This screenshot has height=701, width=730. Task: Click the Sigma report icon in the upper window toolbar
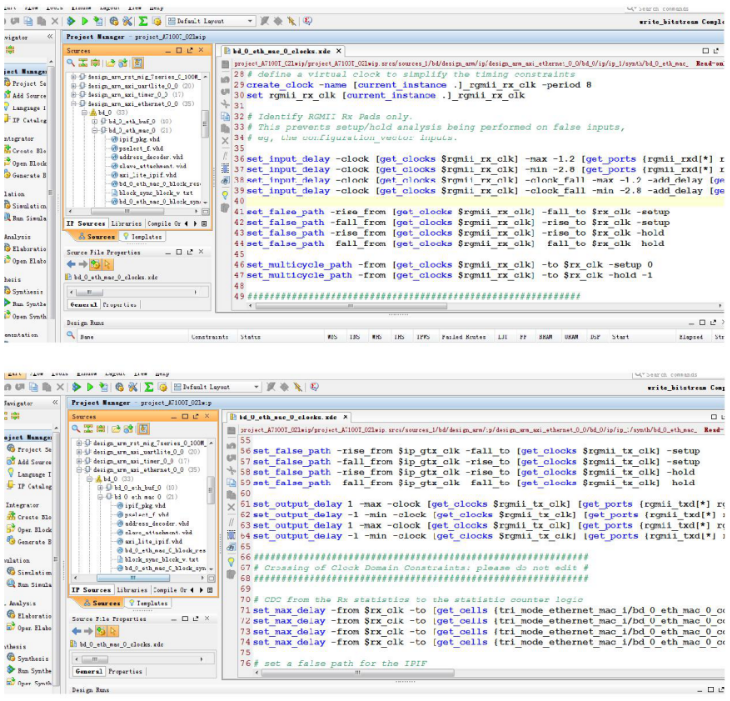point(143,20)
